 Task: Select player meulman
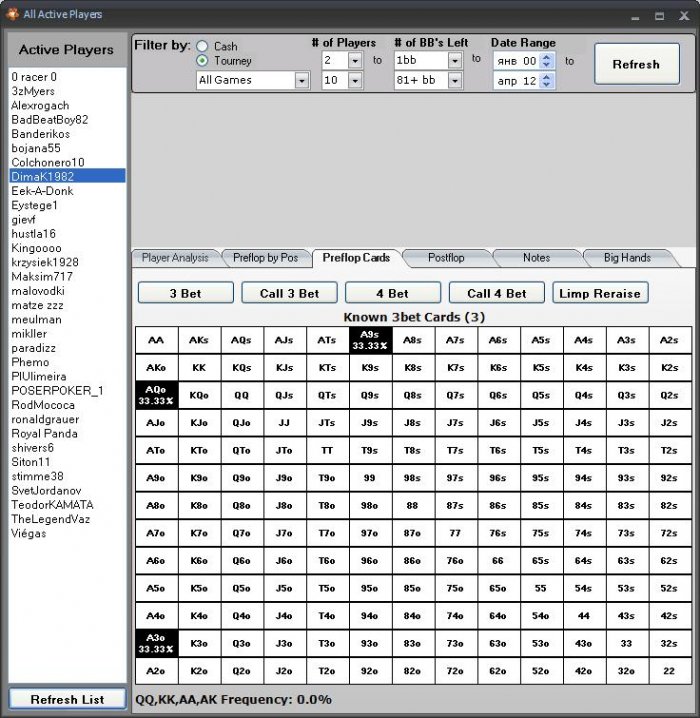[x=67, y=319]
